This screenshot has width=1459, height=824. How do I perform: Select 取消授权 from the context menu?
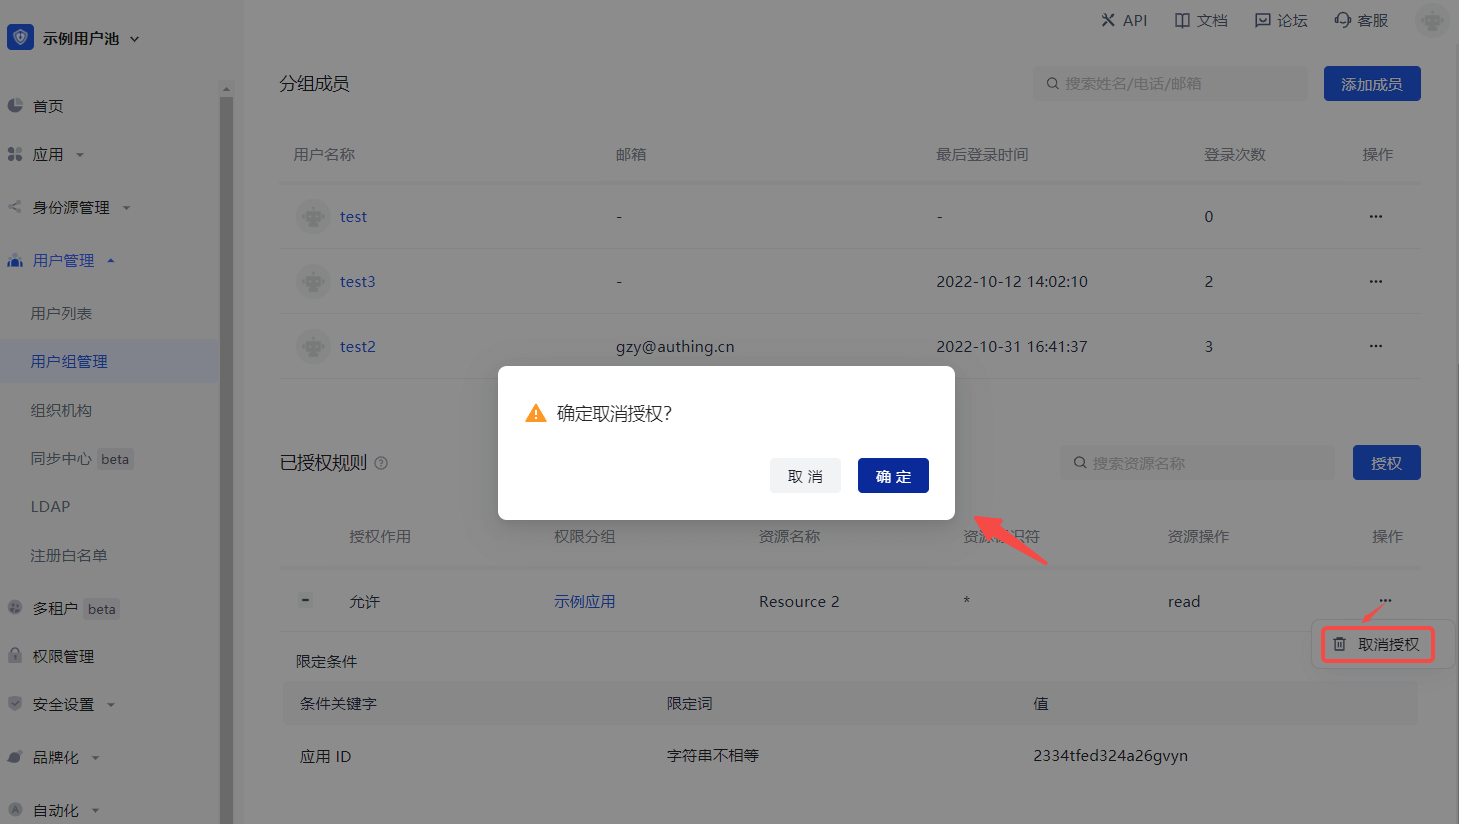(1378, 644)
